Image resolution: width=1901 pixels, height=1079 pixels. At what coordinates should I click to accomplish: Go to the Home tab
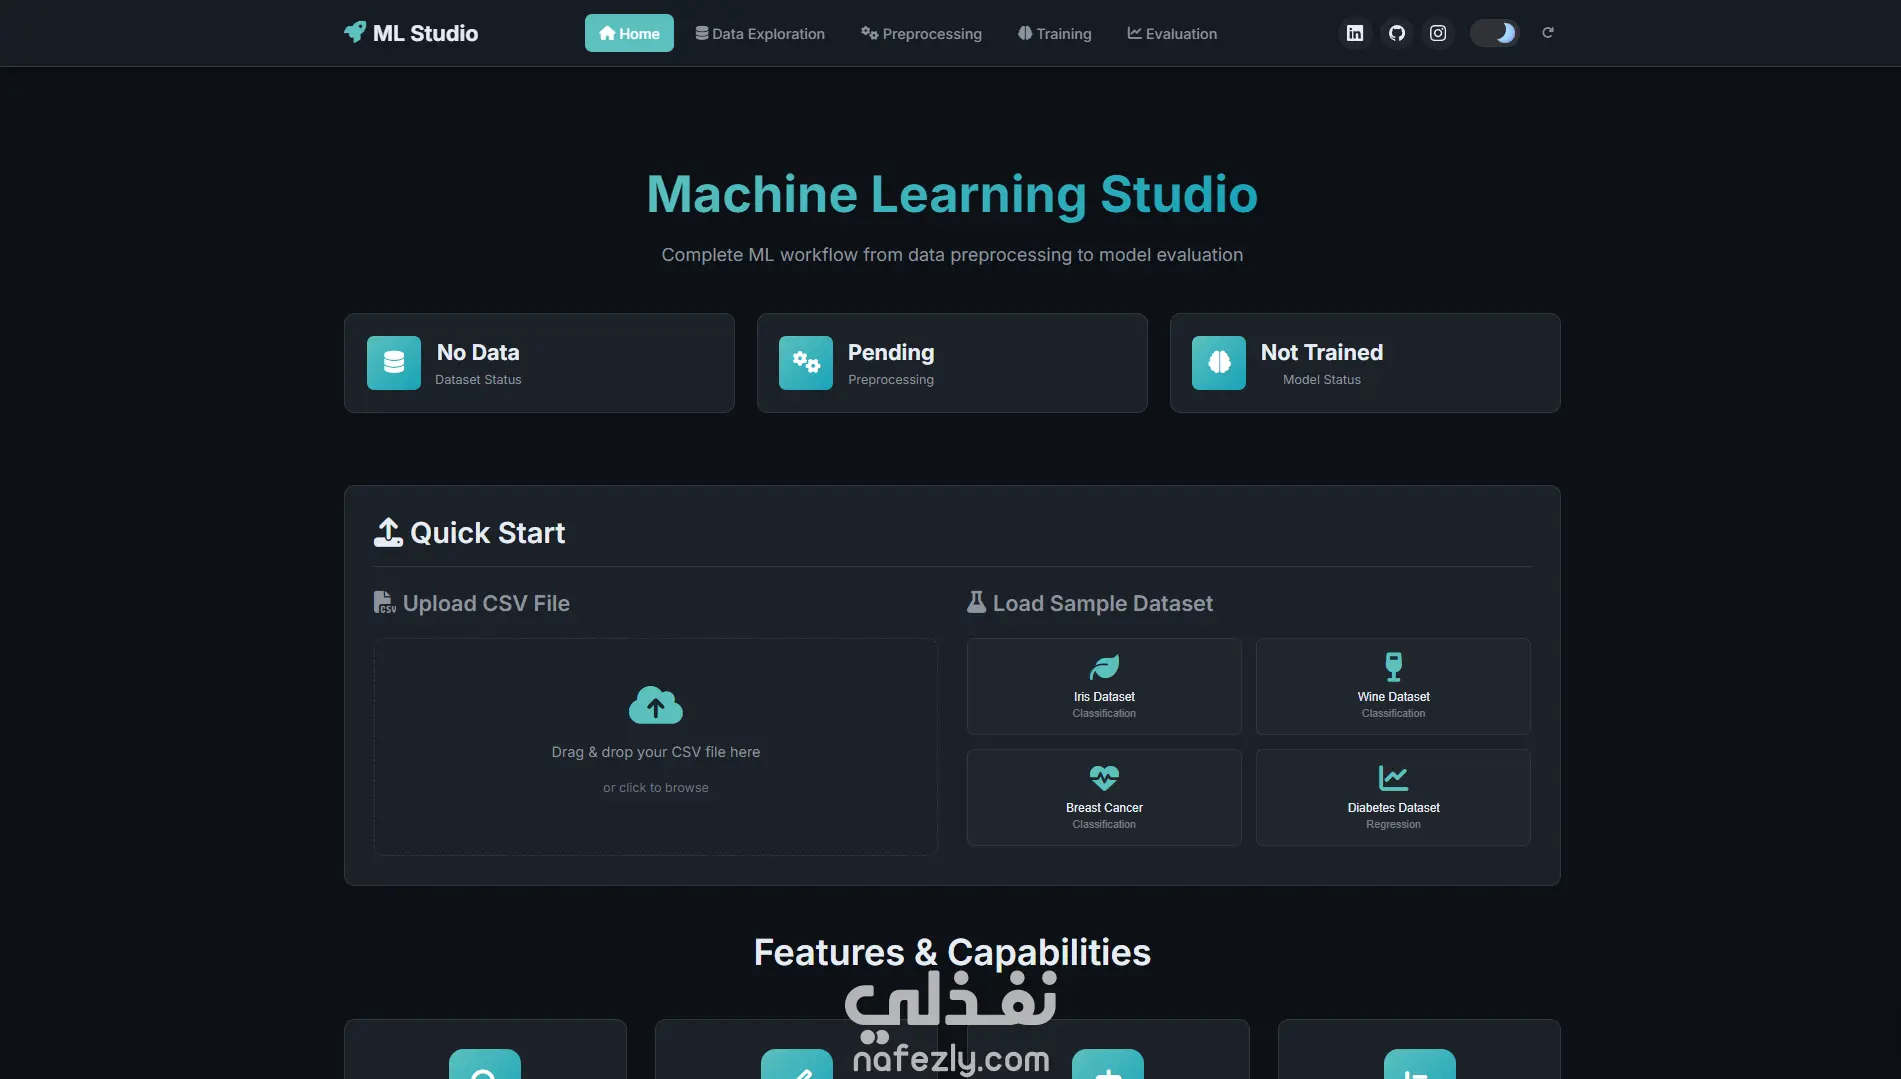(x=629, y=33)
